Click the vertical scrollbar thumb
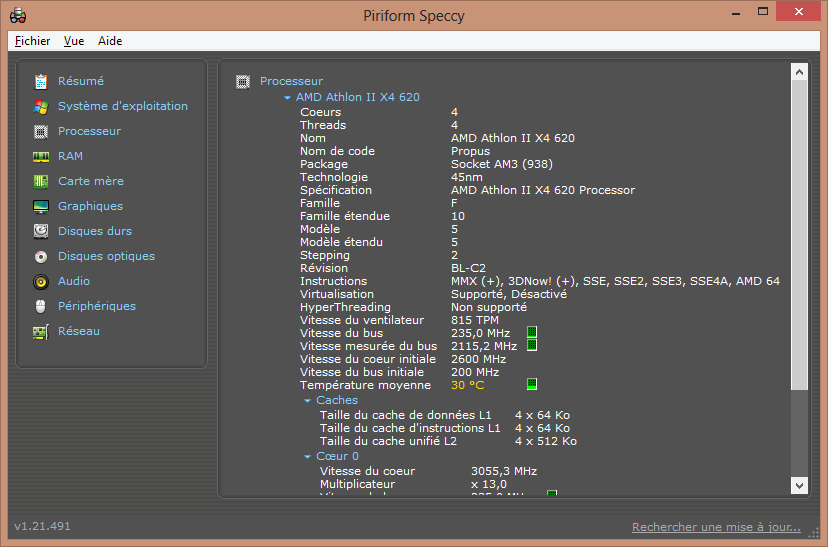The height and width of the screenshot is (547, 828). pos(799,235)
